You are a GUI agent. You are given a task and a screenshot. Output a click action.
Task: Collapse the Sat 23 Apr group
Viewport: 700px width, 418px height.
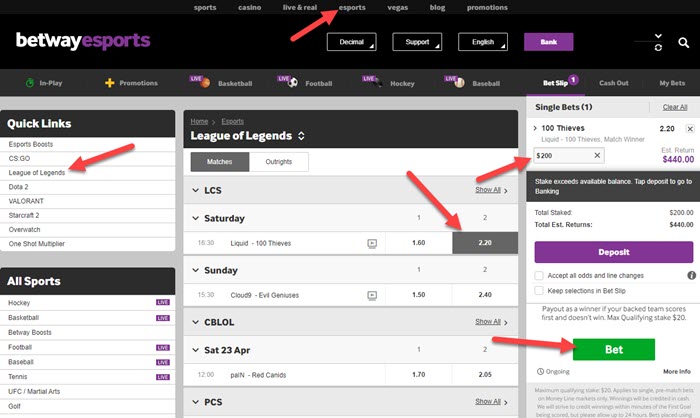[195, 350]
